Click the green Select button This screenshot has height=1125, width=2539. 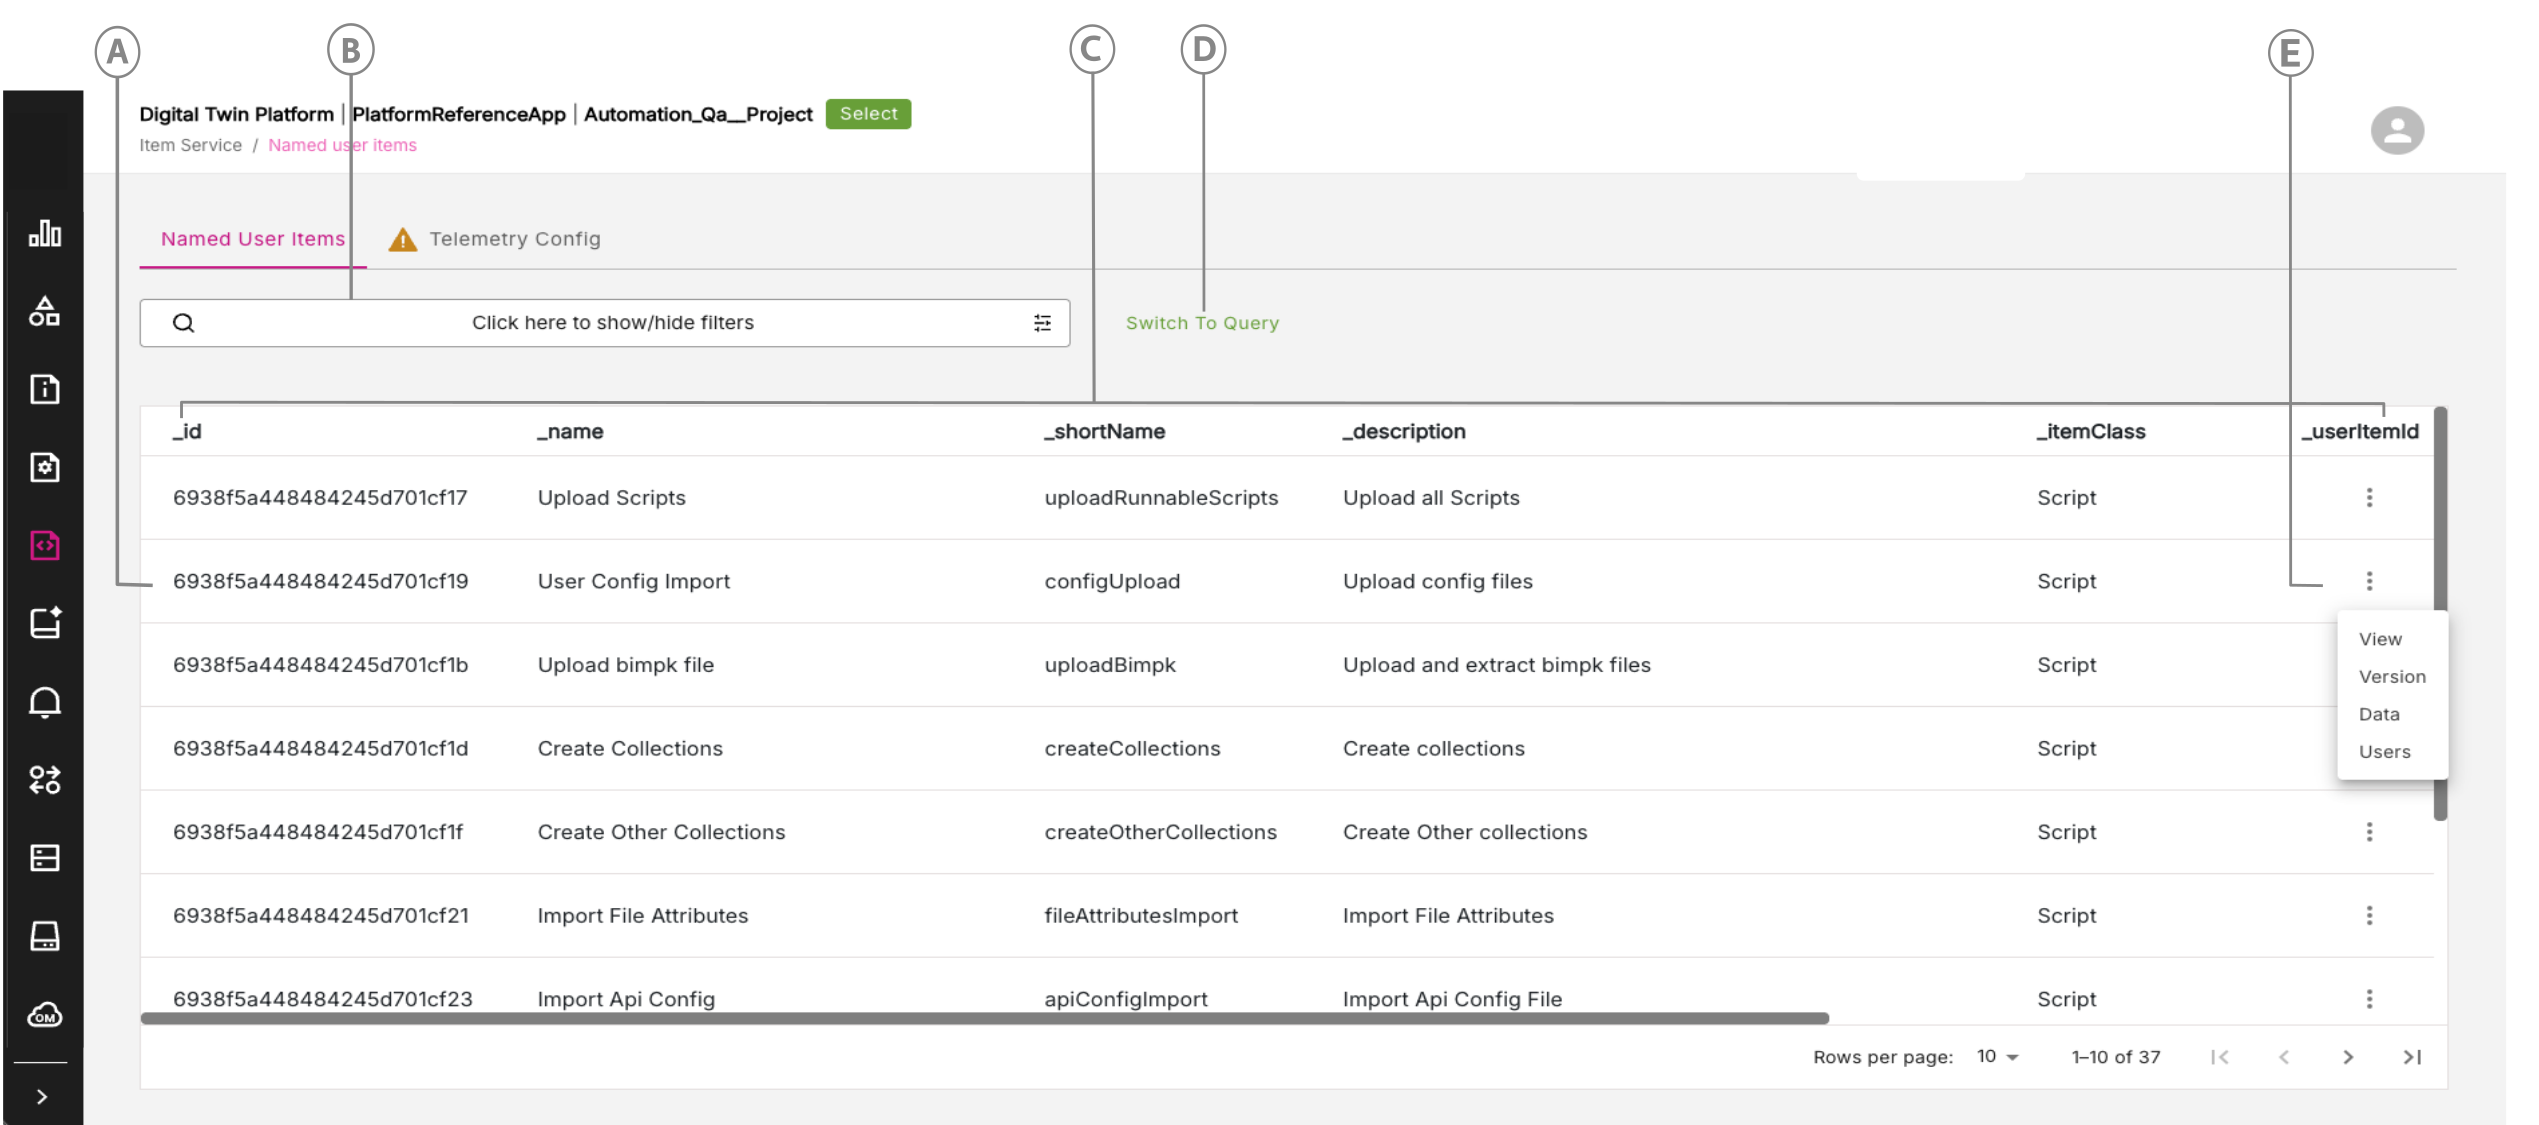tap(868, 114)
